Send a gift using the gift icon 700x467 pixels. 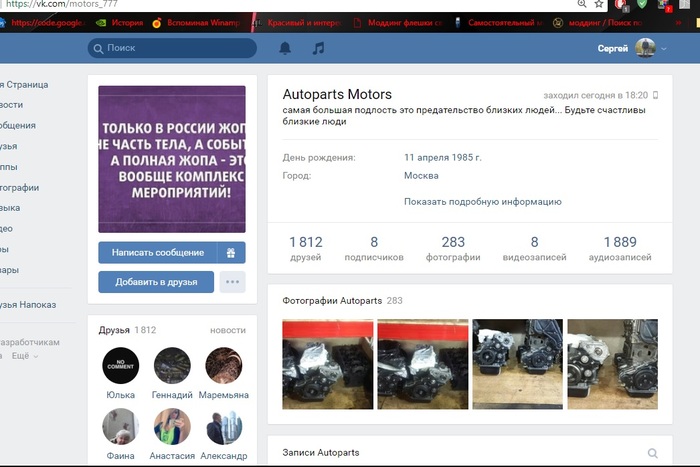pos(231,253)
